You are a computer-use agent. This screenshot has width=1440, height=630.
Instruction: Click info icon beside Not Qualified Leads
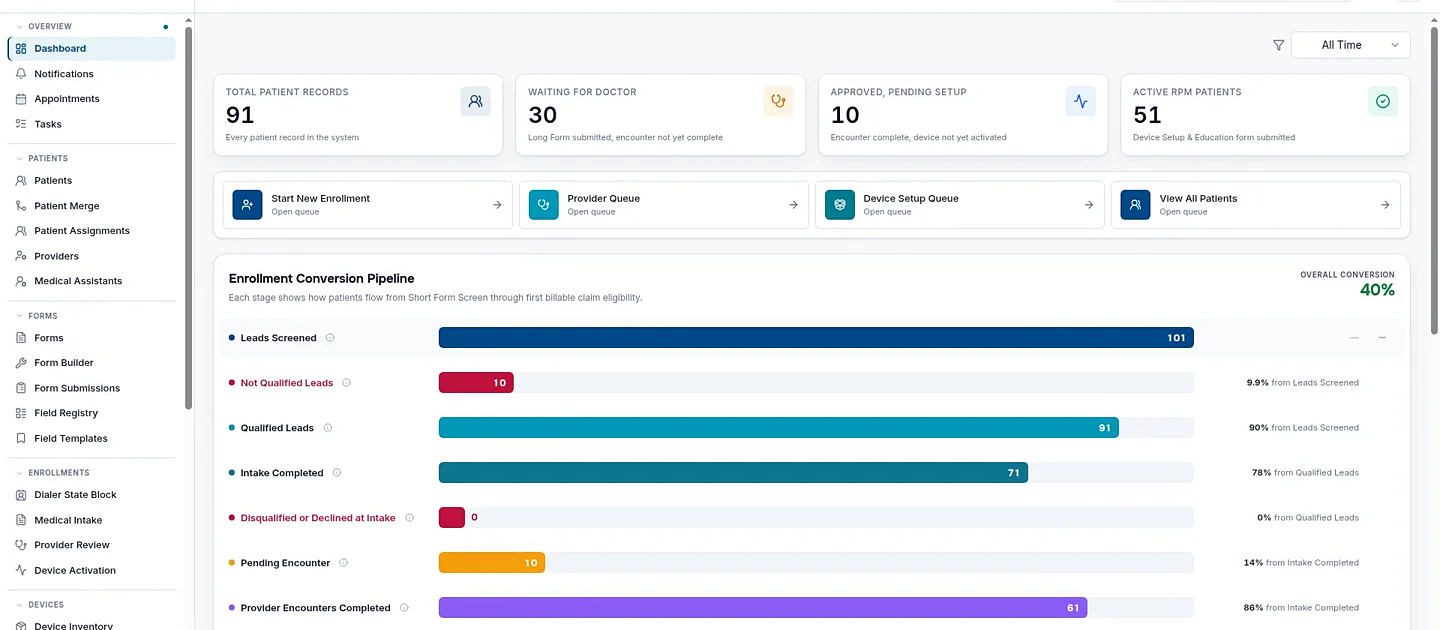pos(347,383)
